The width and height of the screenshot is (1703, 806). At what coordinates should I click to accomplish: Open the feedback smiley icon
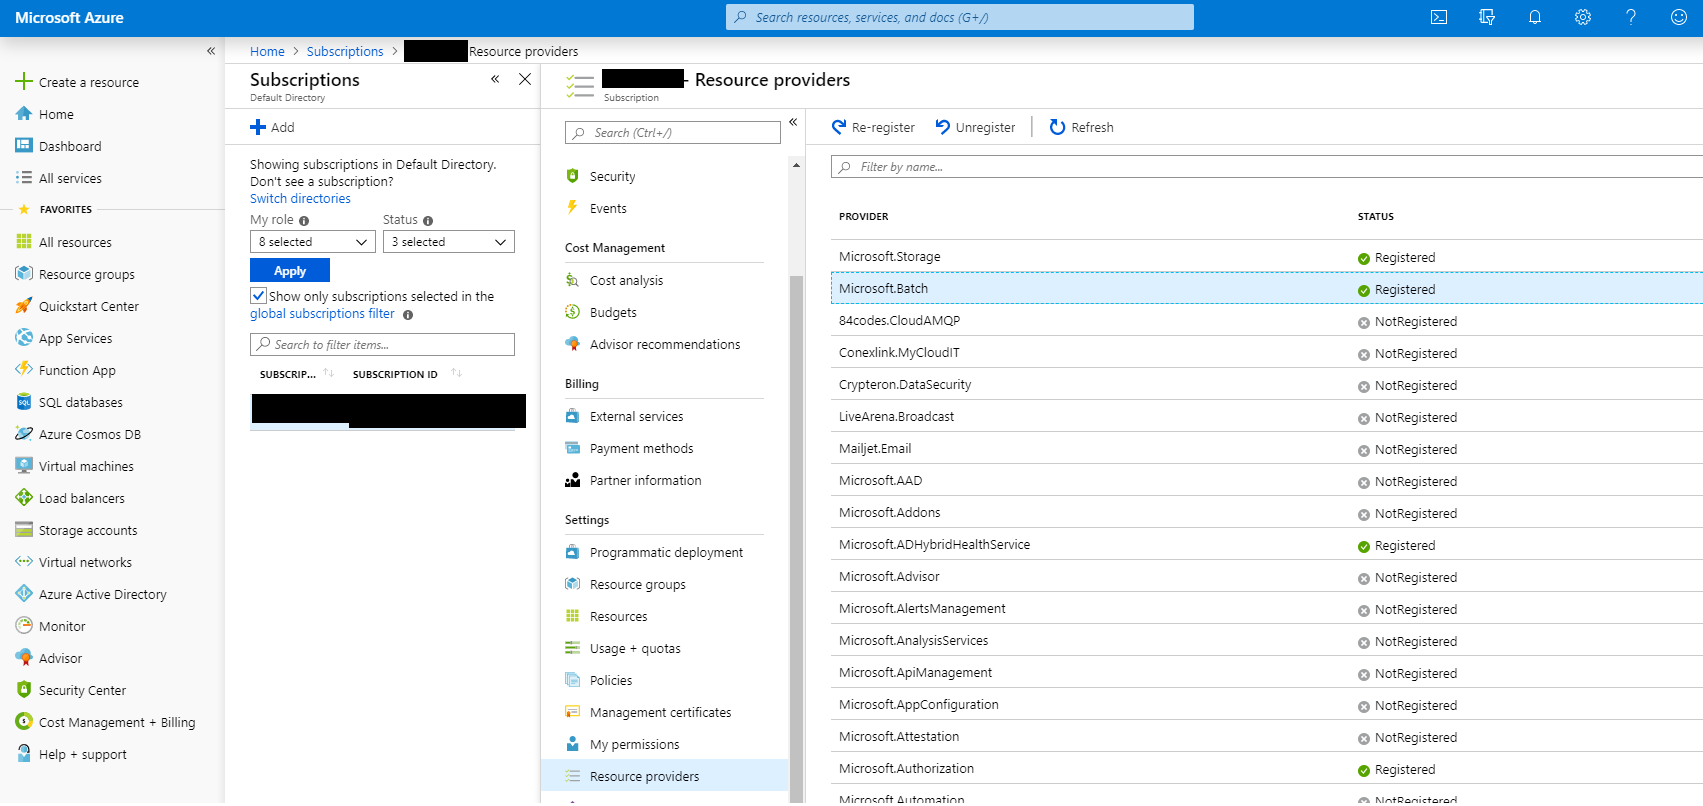tap(1678, 17)
